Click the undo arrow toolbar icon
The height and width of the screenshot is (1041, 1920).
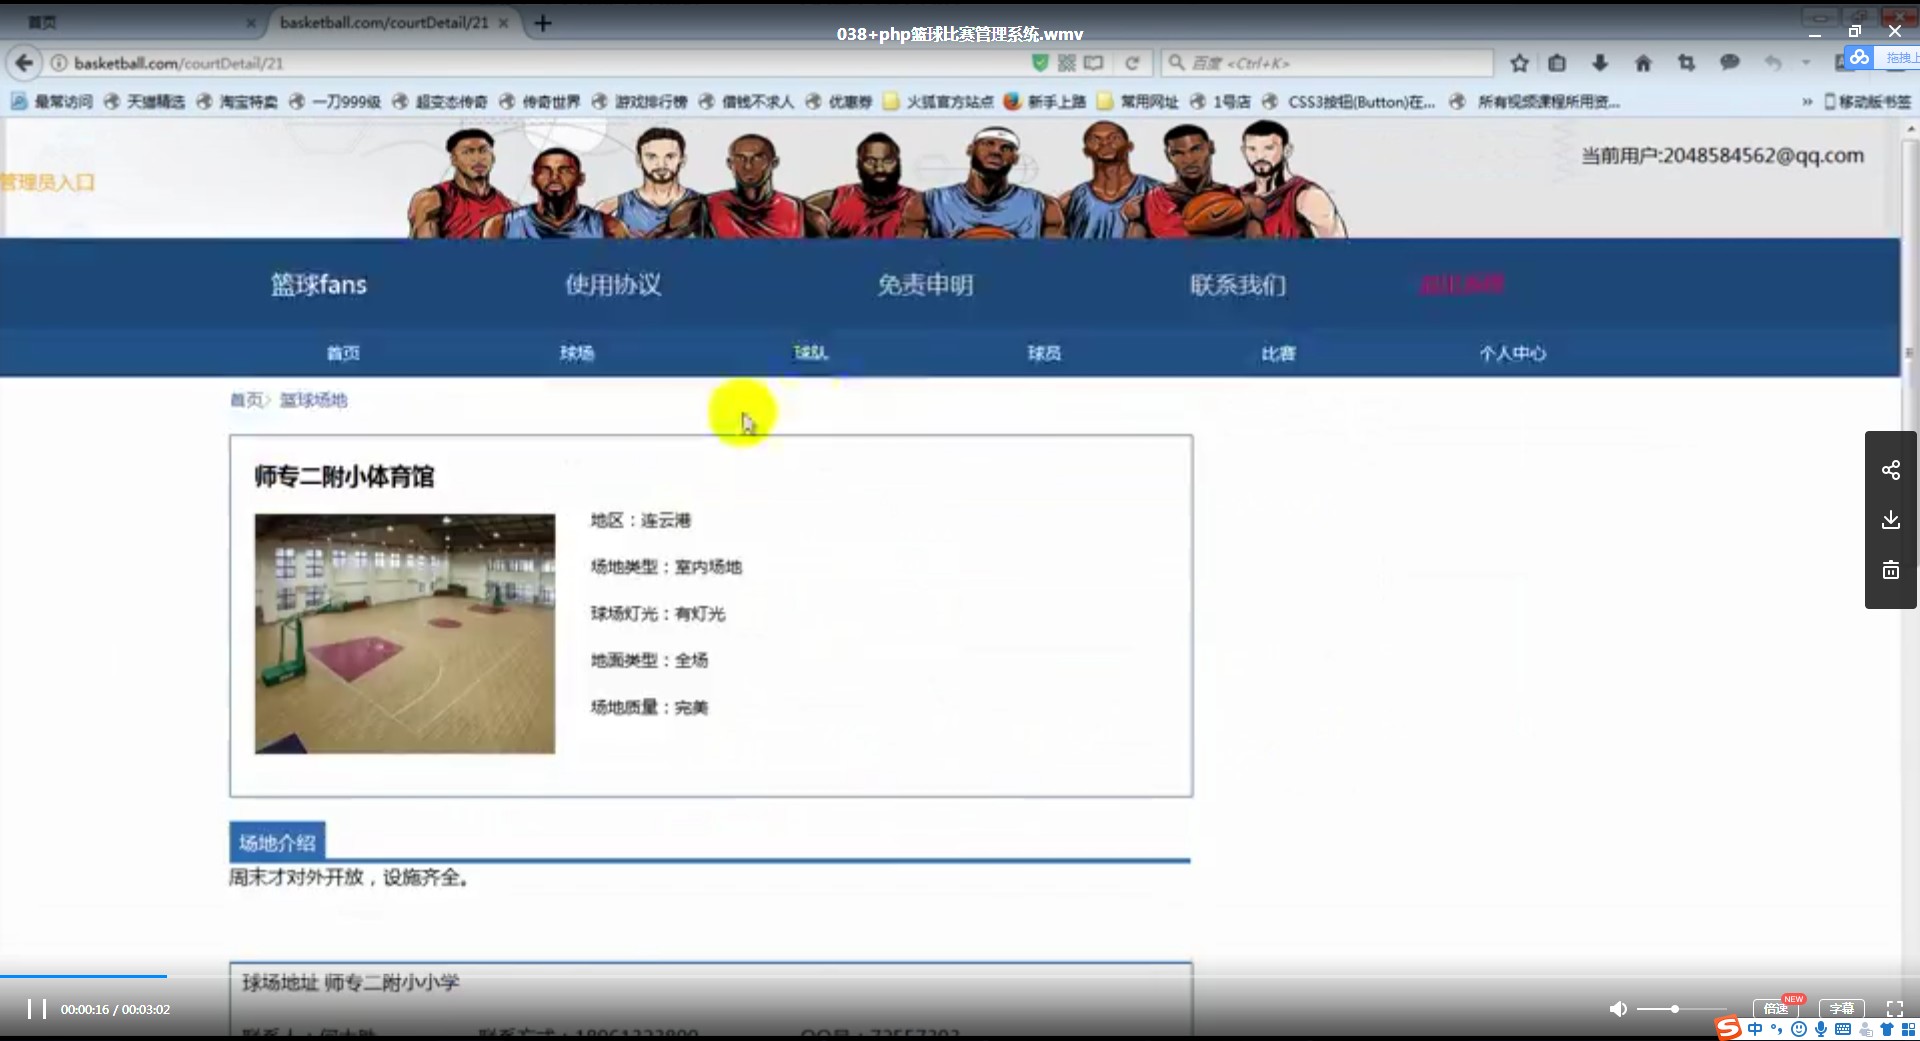pyautogui.click(x=1773, y=63)
